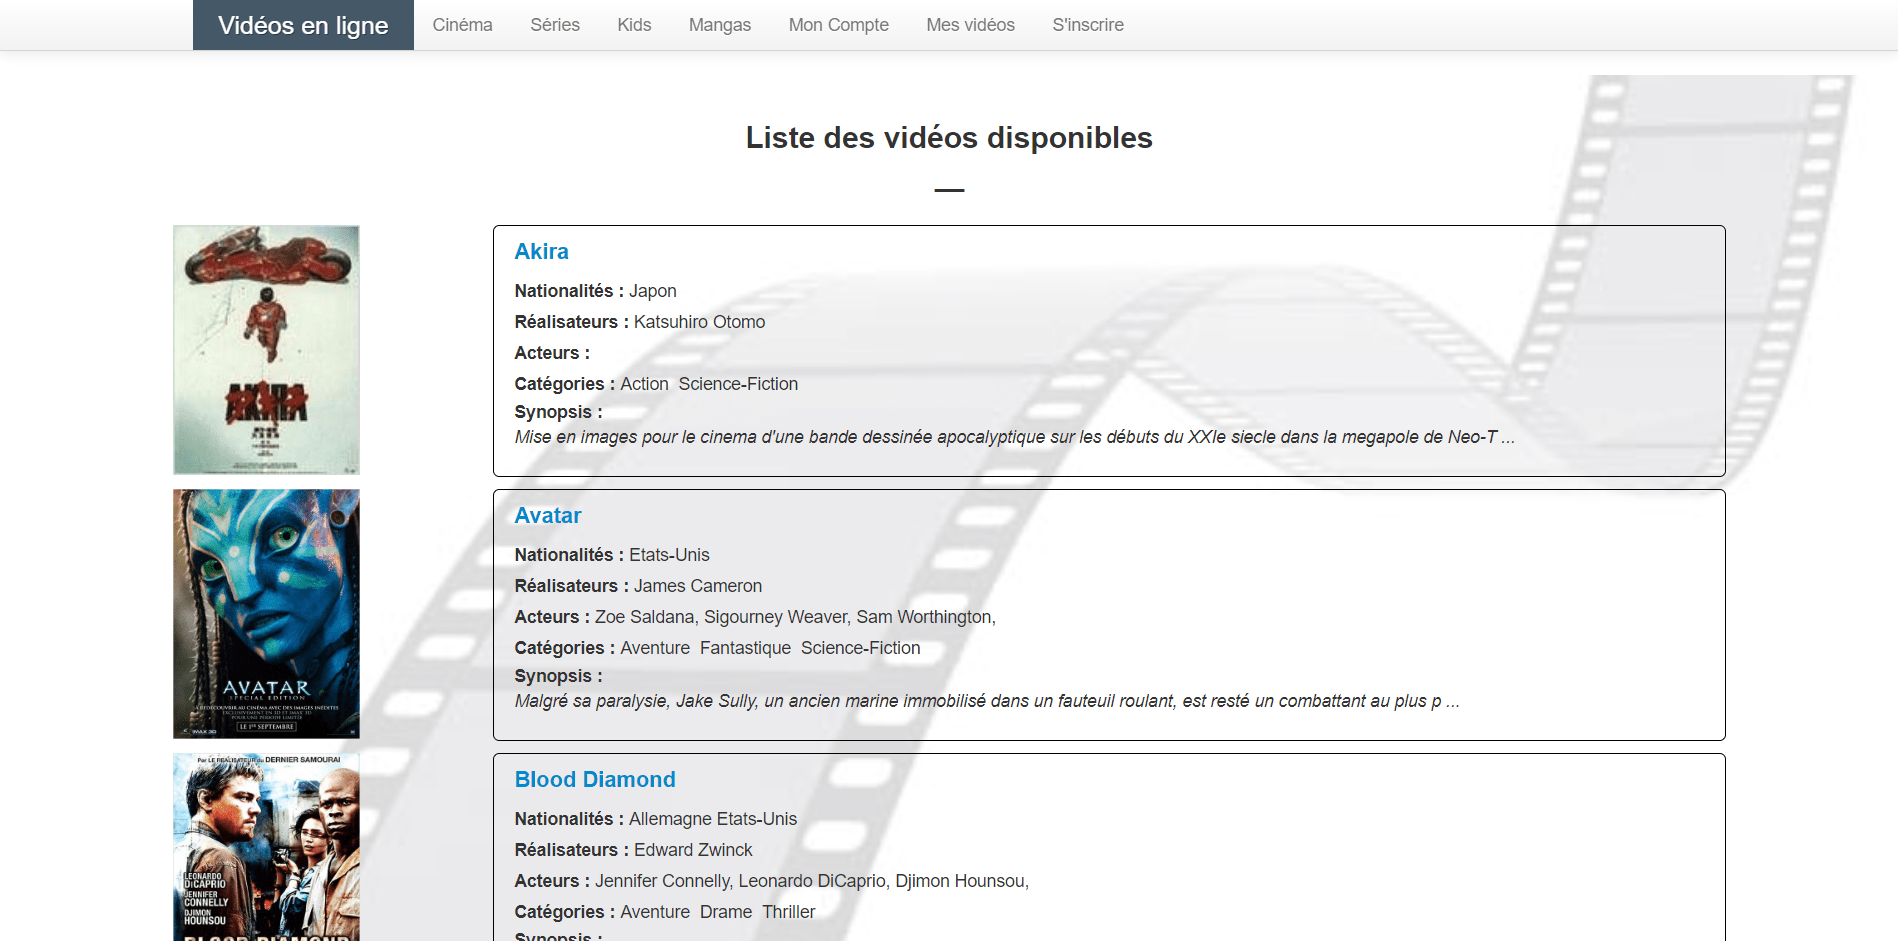The image size is (1898, 941).
Task: Click the Blood Diamond poster thumbnail
Action: click(x=266, y=846)
